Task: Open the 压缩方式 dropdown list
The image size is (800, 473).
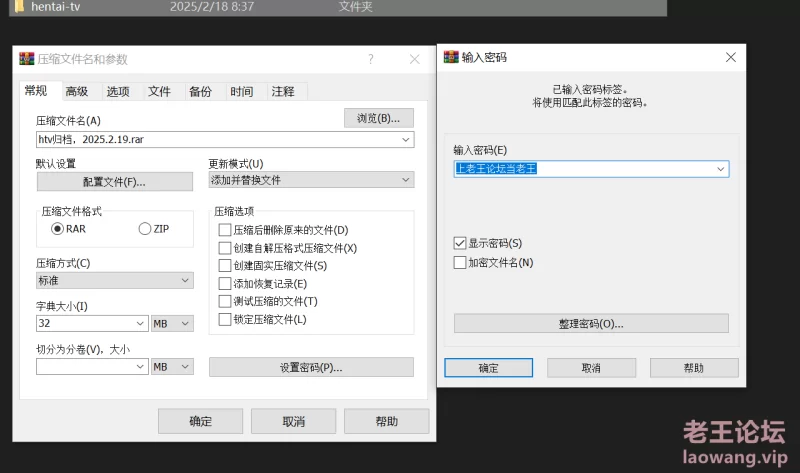Action: click(x=185, y=281)
